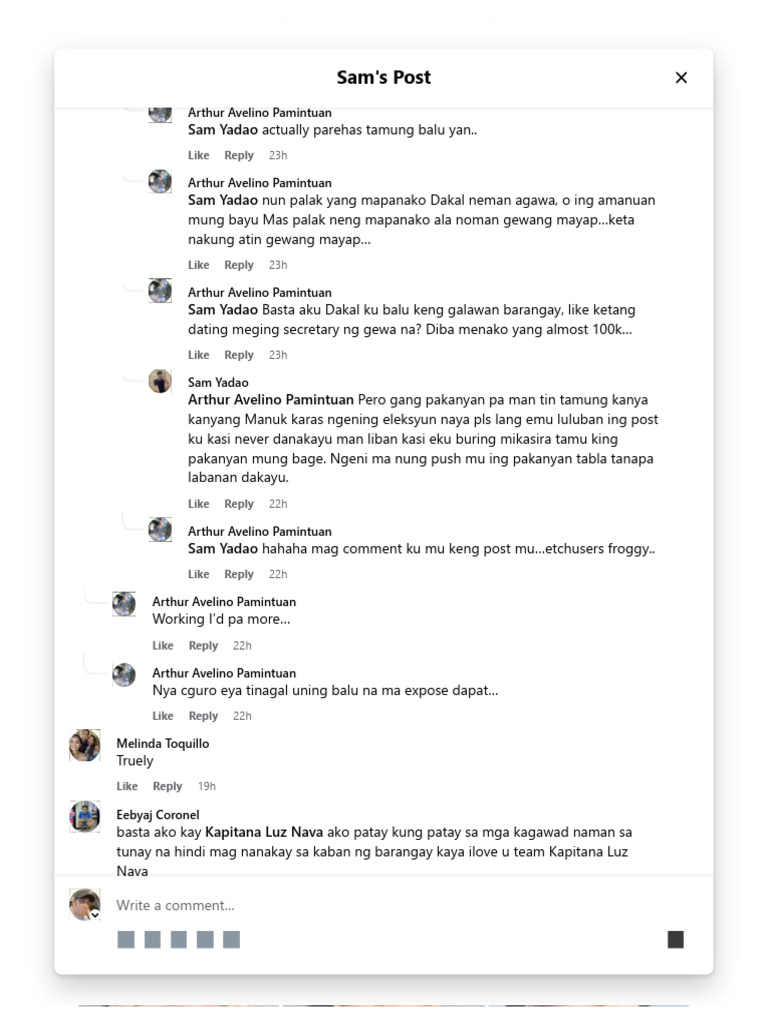Click the leftmost gray icon under comment box
This screenshot has height=1024, width=768.
(126, 939)
